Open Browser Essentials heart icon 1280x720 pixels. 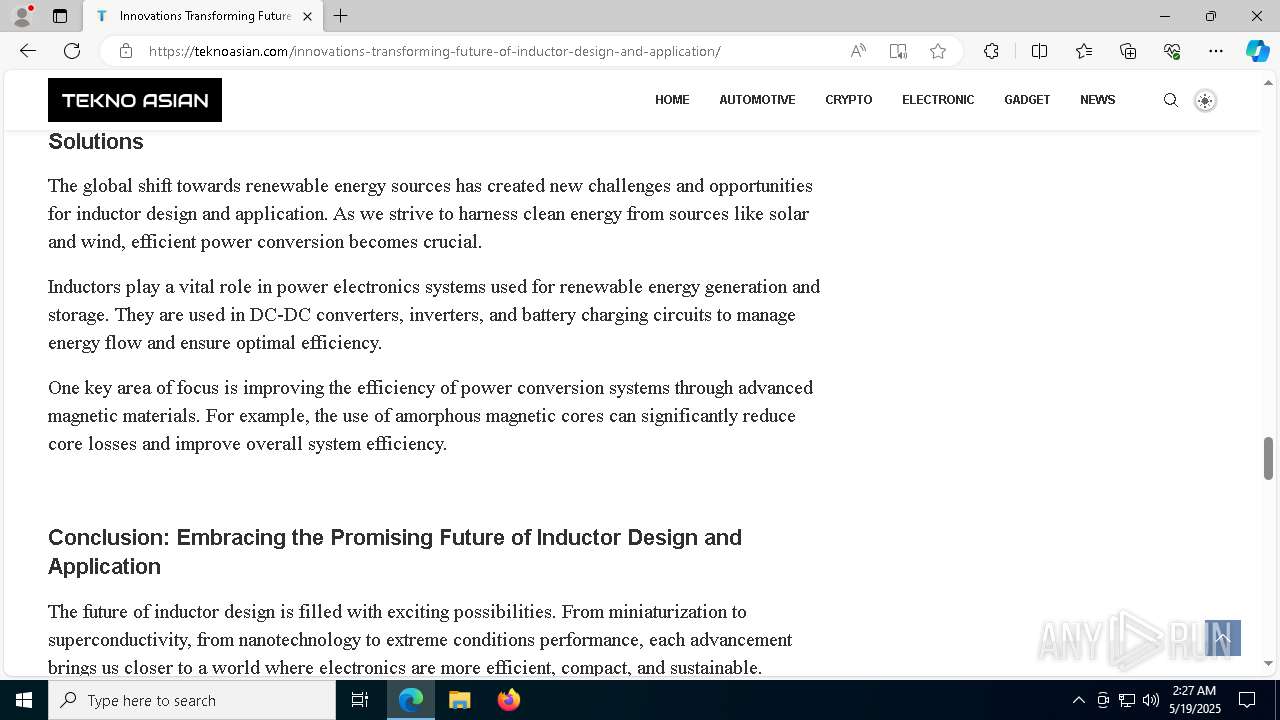click(1172, 51)
